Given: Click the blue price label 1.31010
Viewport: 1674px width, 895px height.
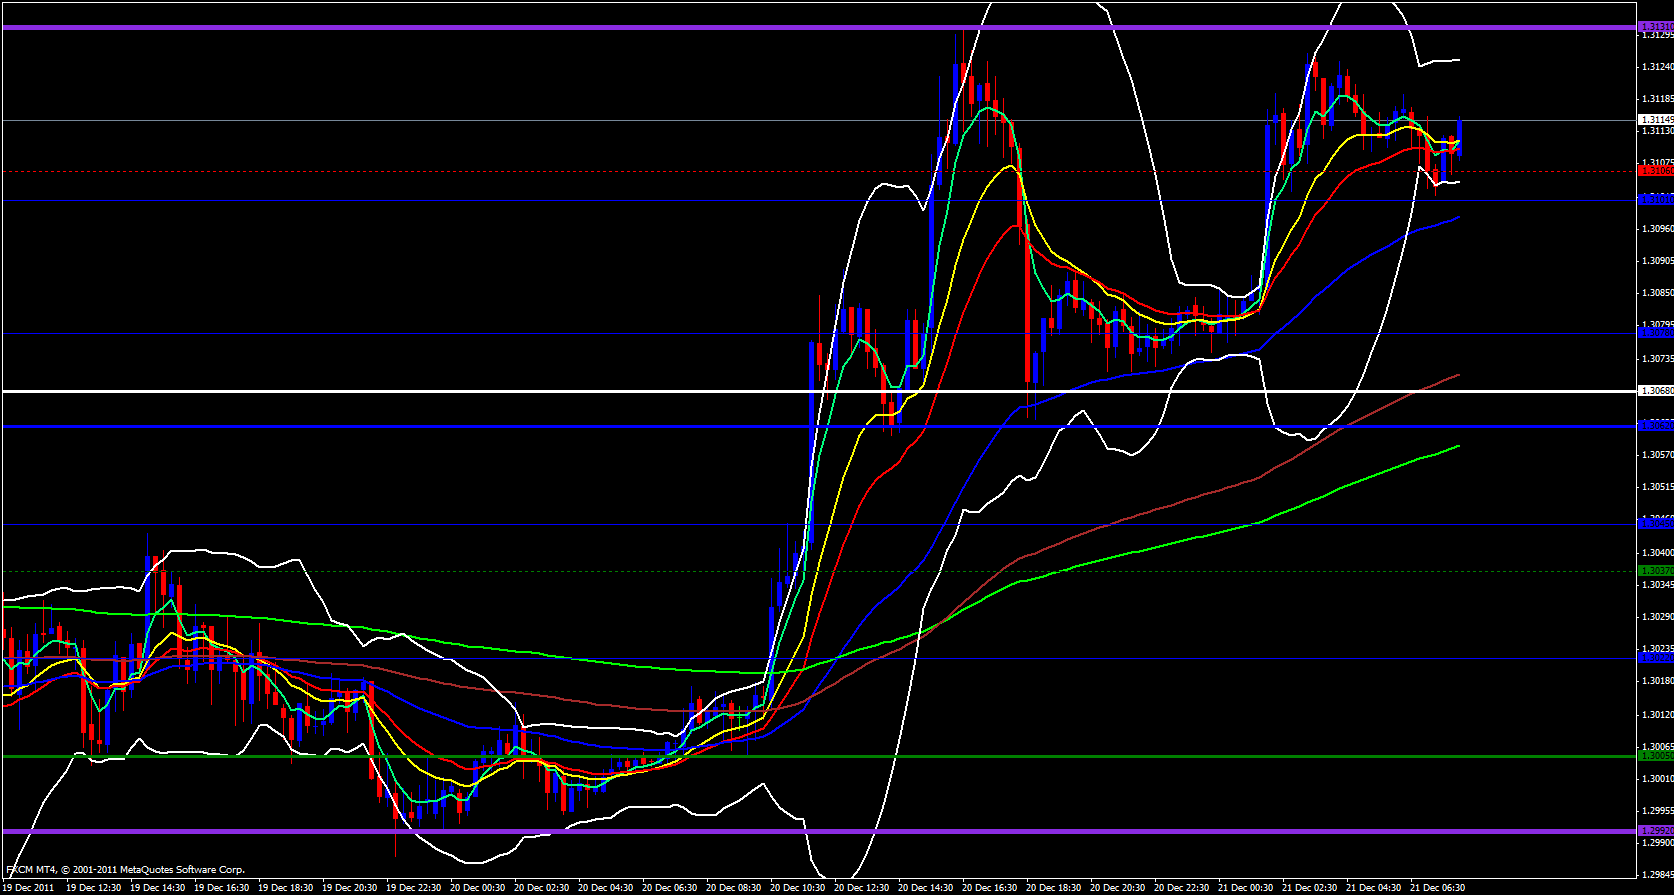Looking at the screenshot, I should click(1656, 200).
